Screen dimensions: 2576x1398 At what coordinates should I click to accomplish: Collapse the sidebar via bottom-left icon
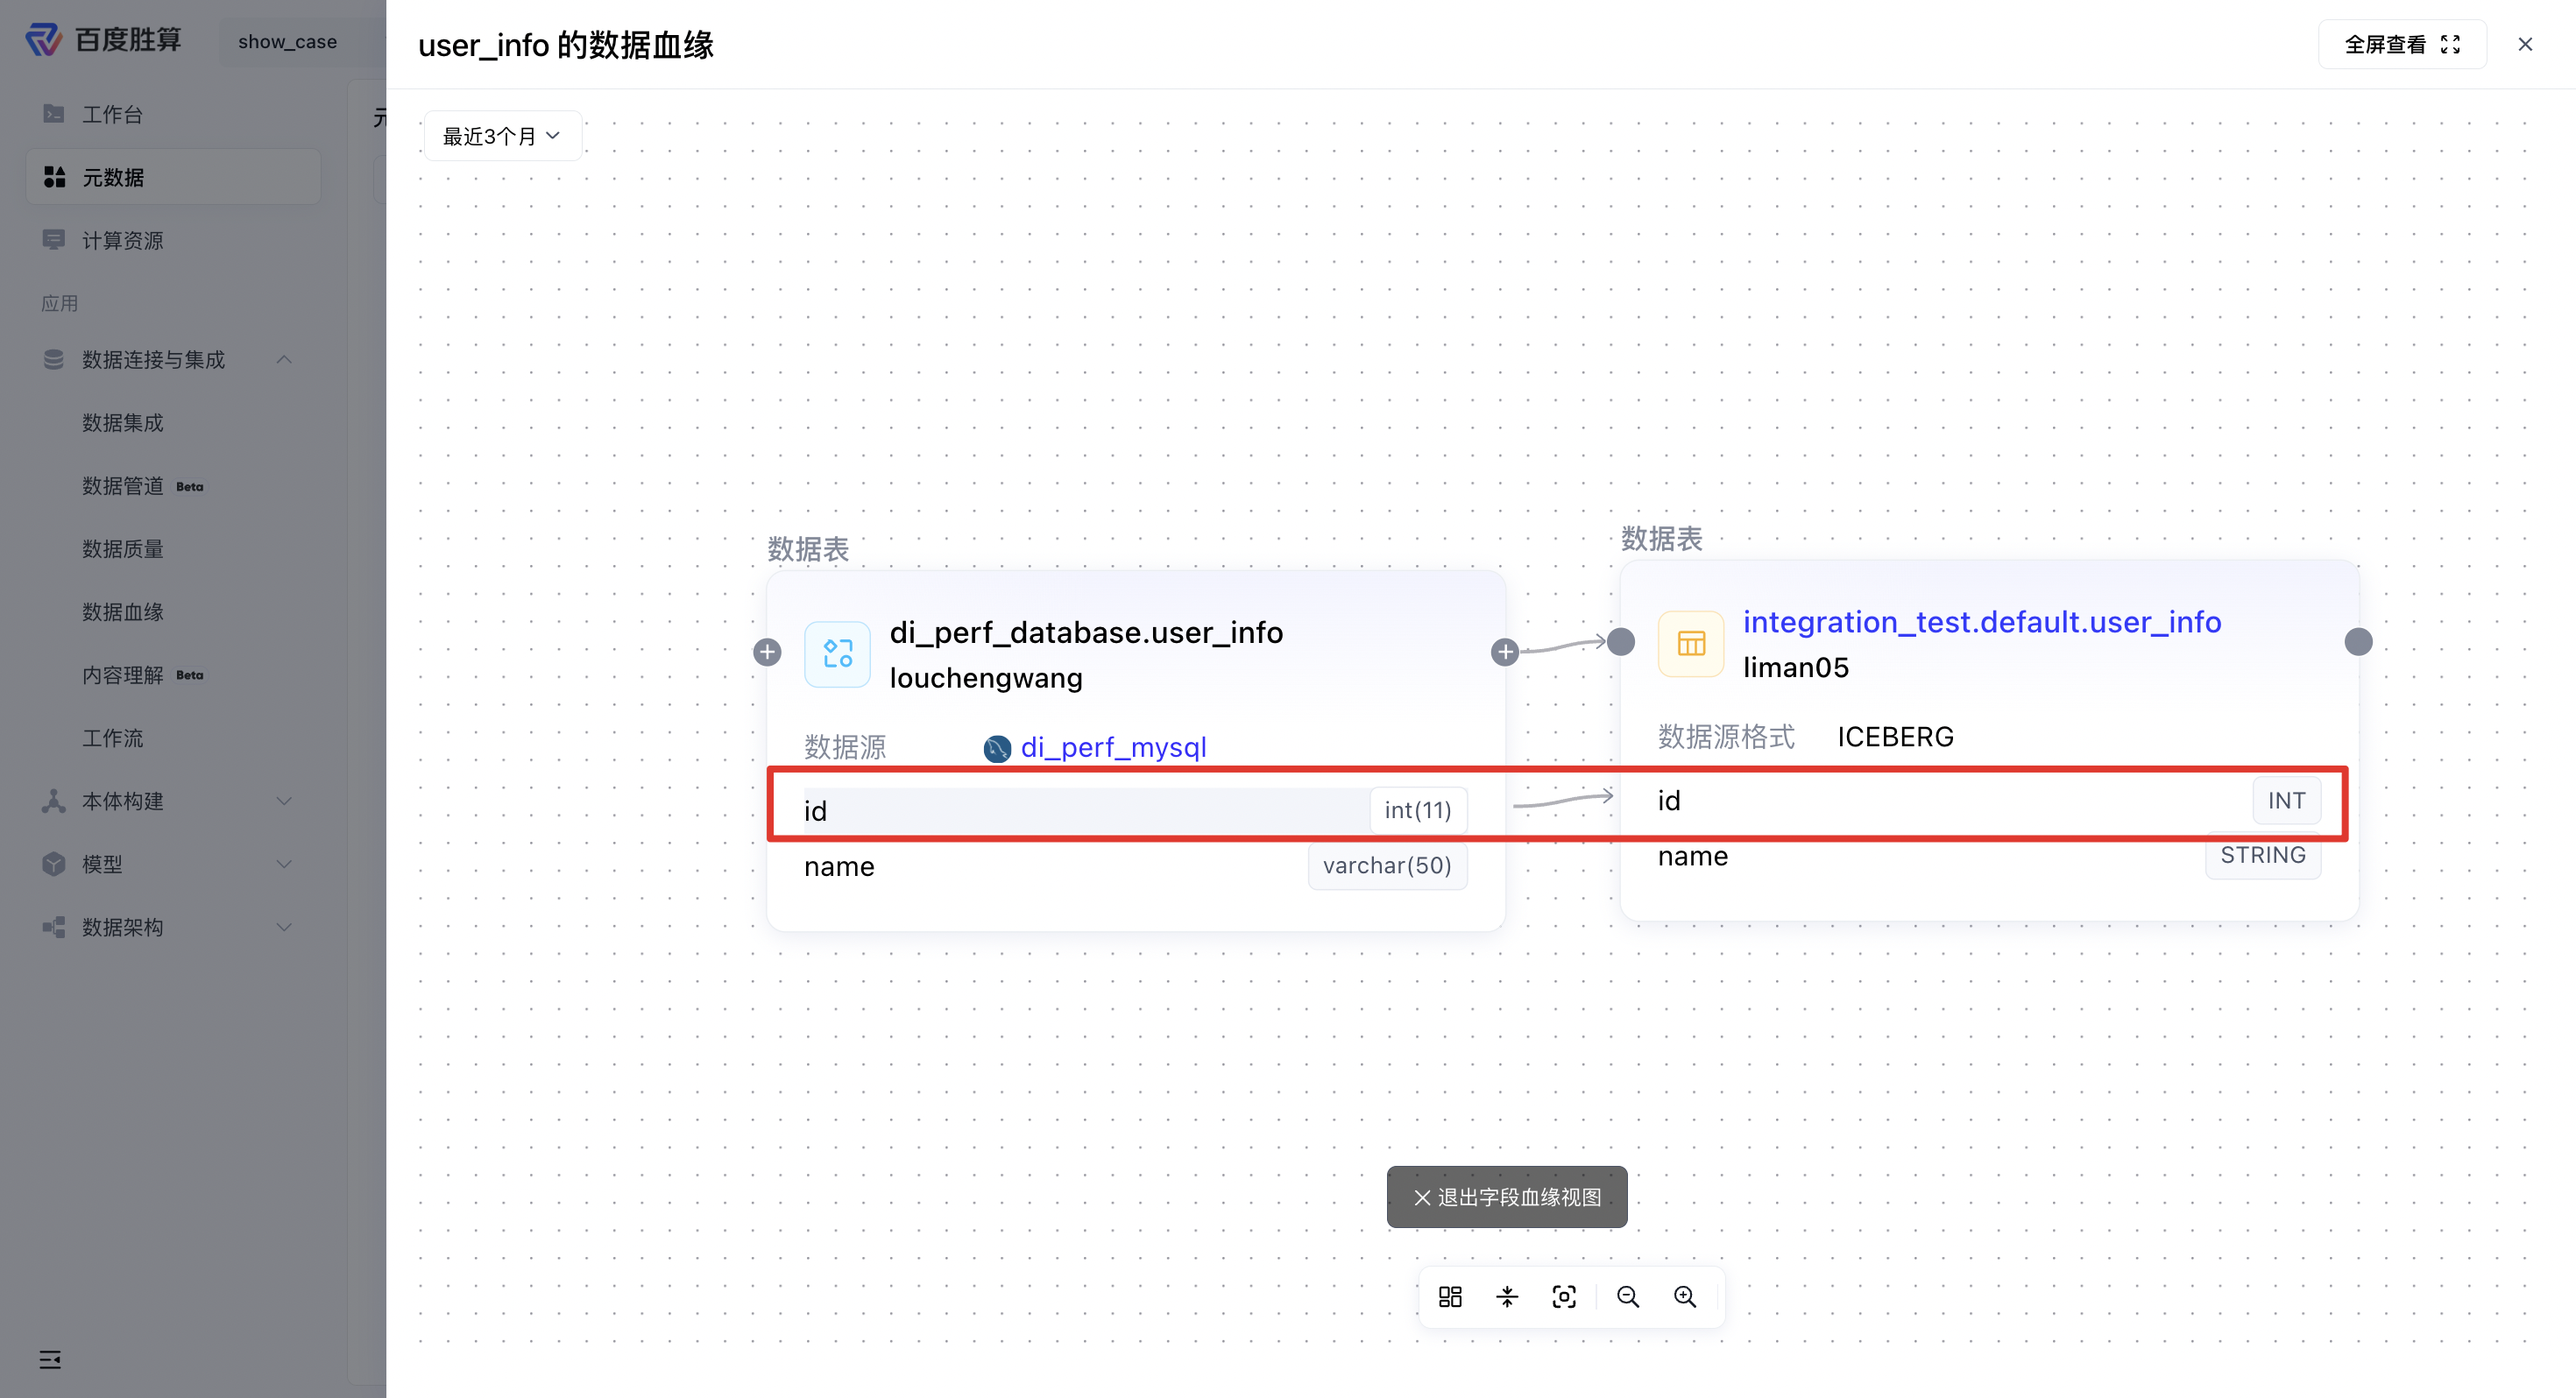pos(50,1359)
